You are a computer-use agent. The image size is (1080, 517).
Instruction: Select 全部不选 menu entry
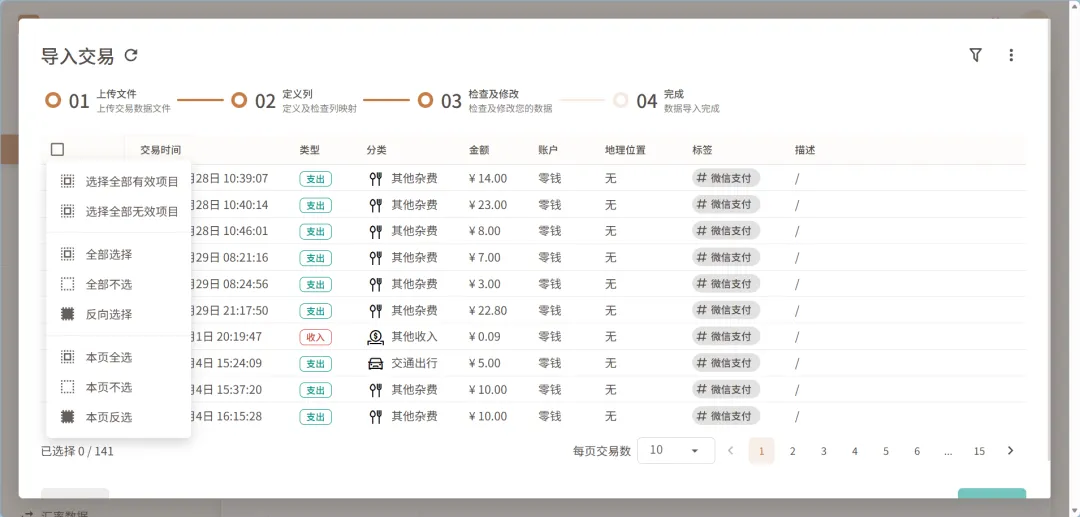point(118,284)
